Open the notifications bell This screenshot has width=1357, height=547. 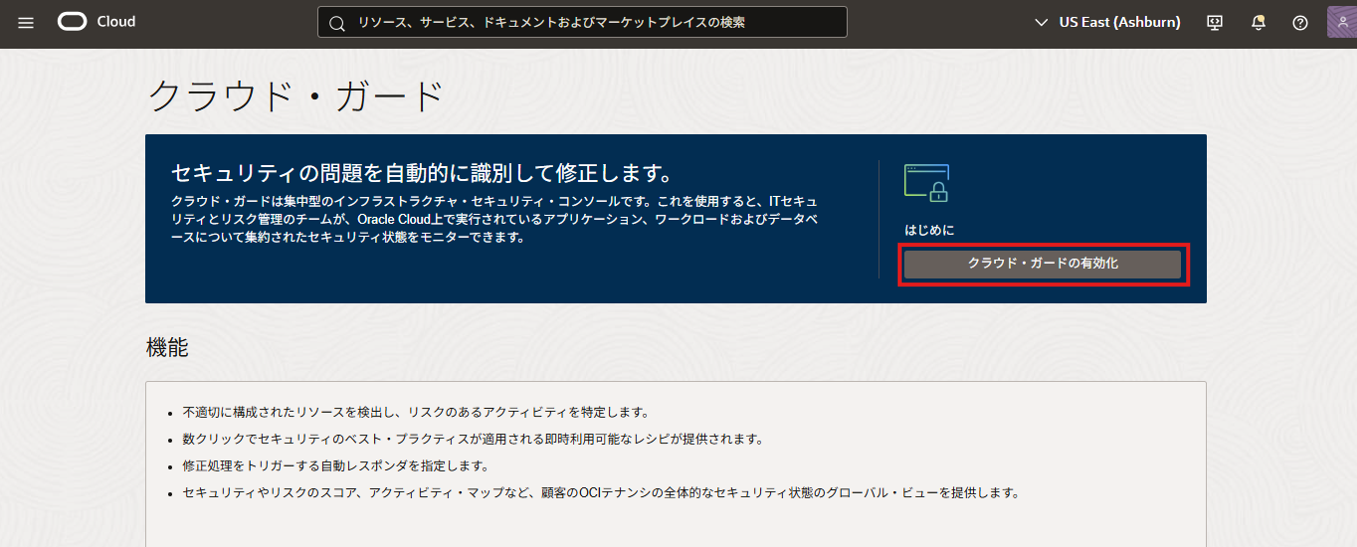tap(1258, 22)
